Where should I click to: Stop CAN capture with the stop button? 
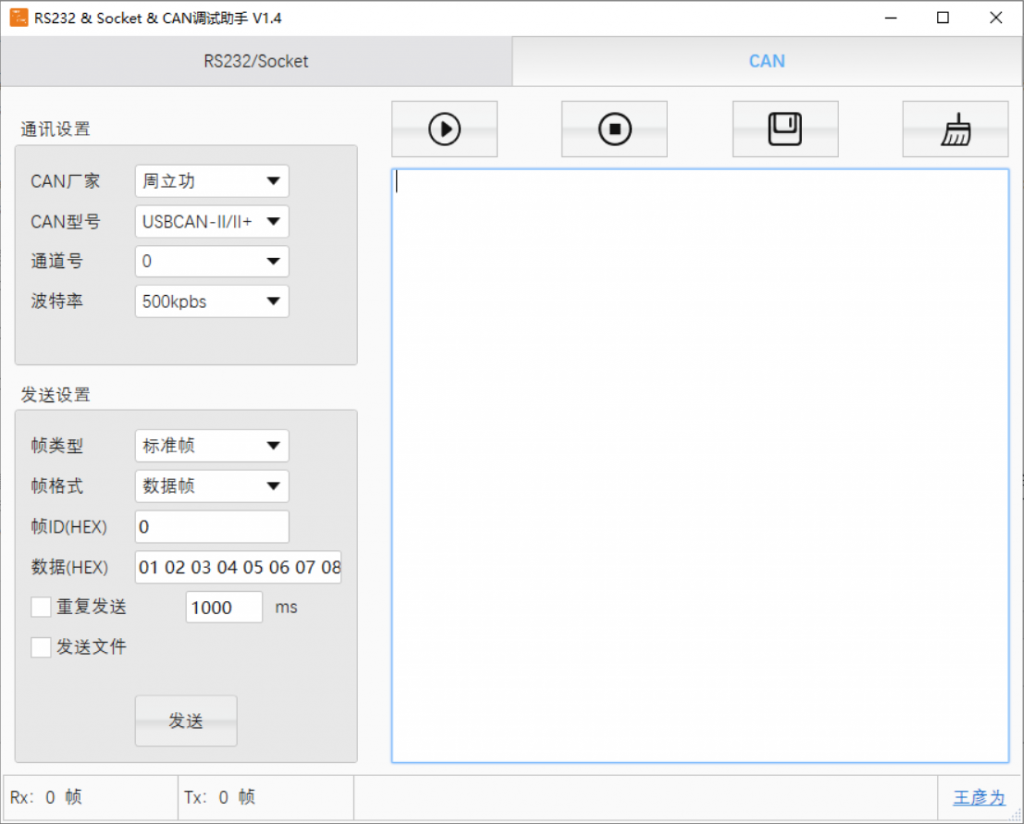pyautogui.click(x=615, y=129)
